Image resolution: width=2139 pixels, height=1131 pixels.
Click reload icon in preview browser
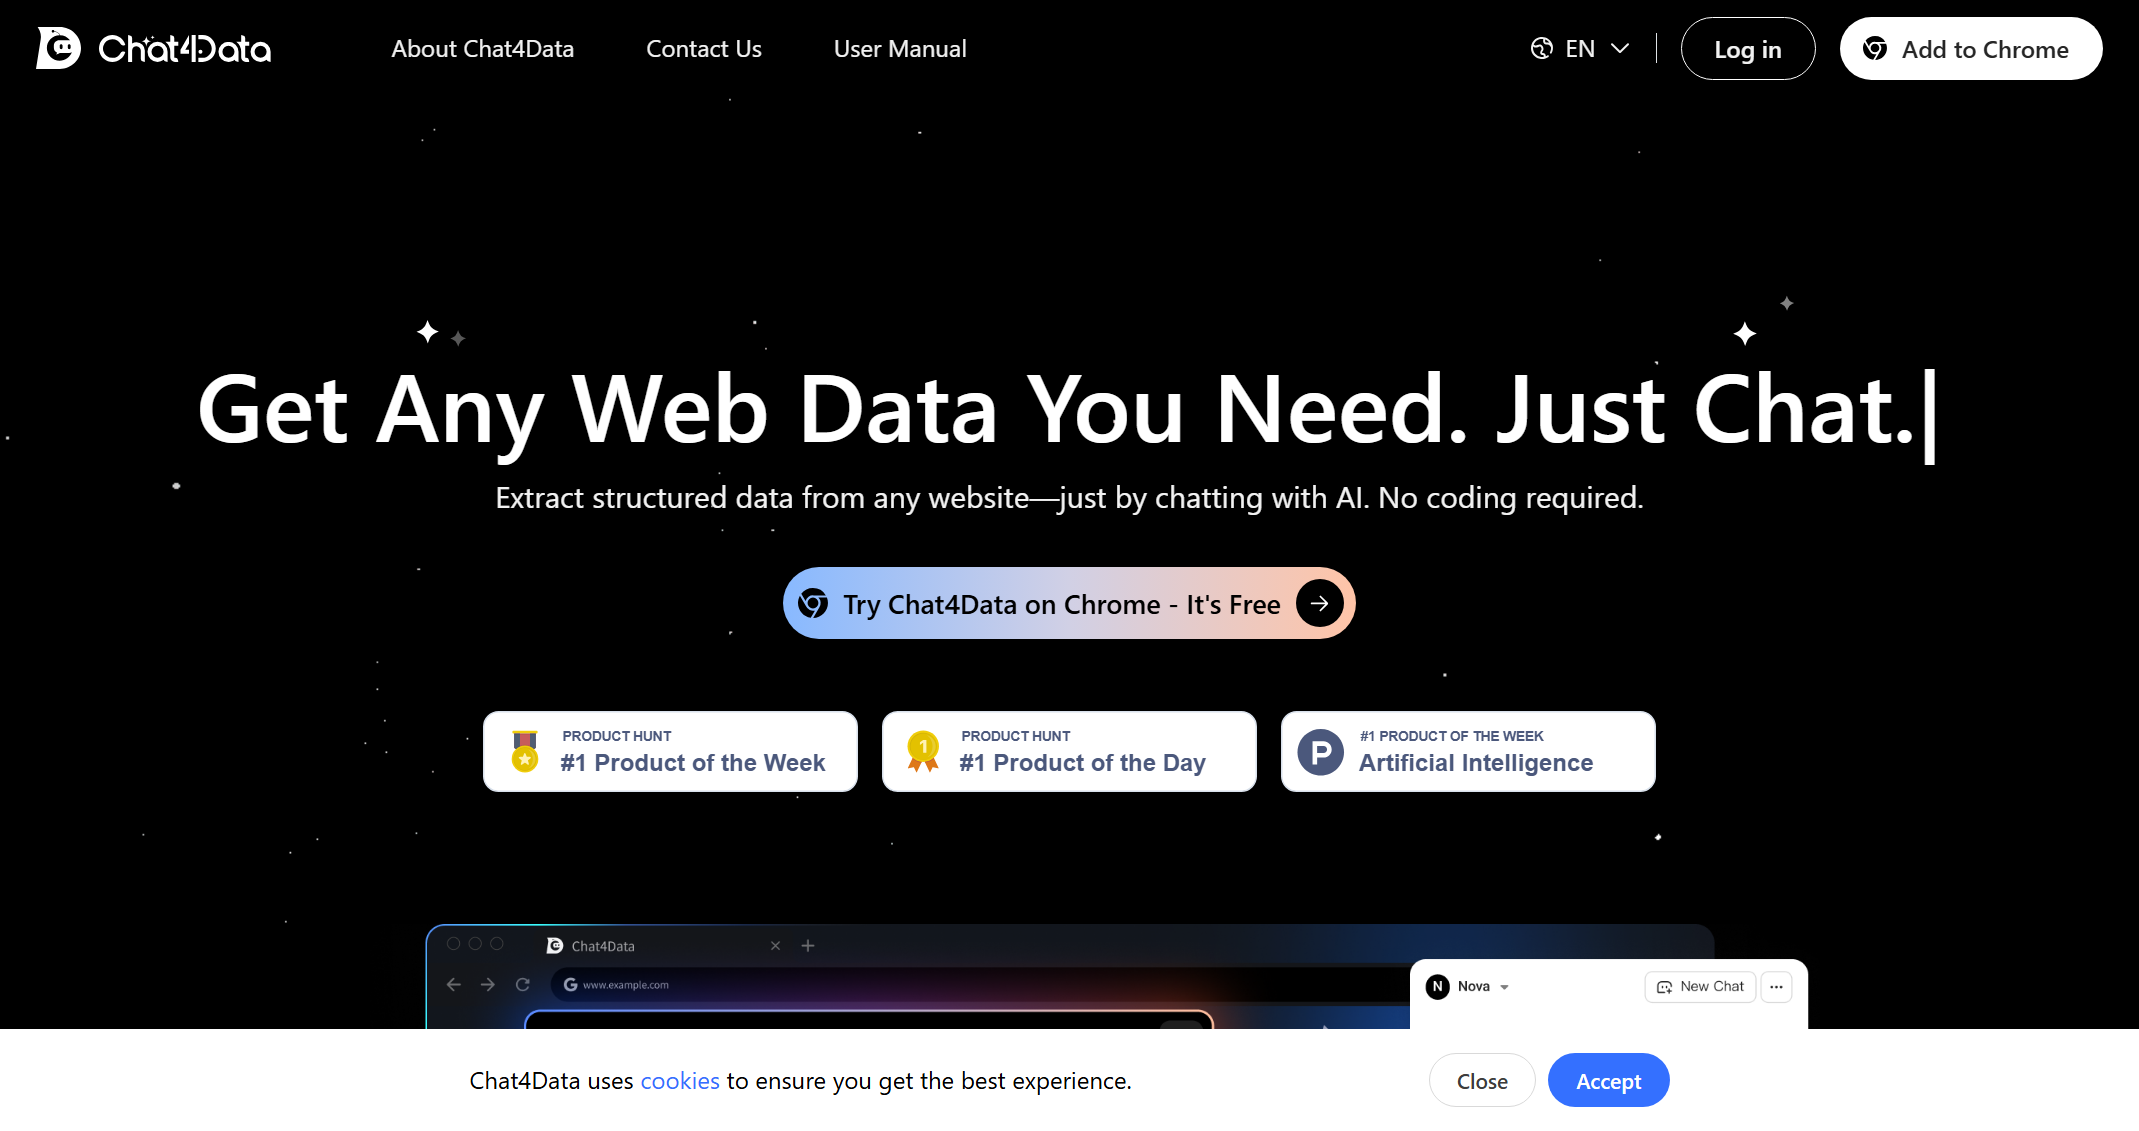tap(522, 984)
